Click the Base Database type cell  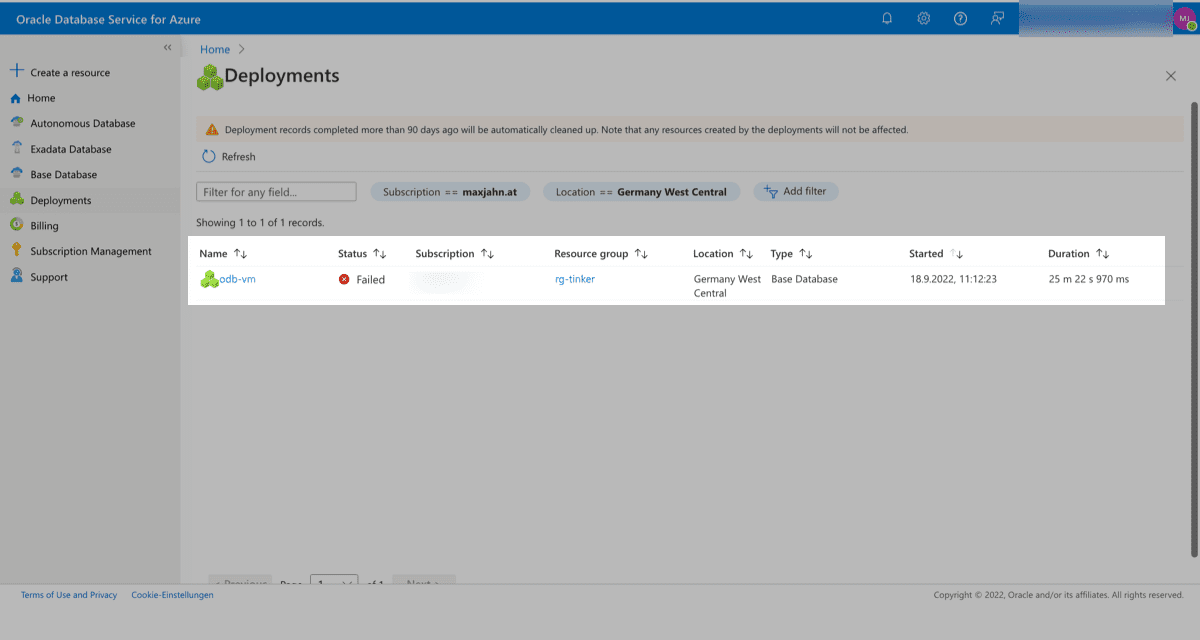[804, 279]
